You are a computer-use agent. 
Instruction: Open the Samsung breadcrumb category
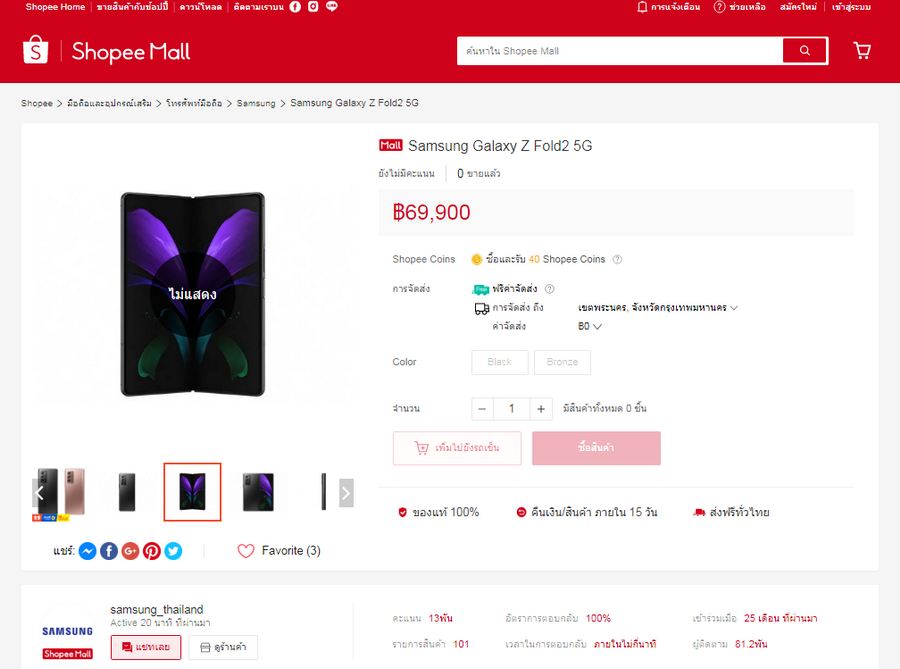pos(256,103)
